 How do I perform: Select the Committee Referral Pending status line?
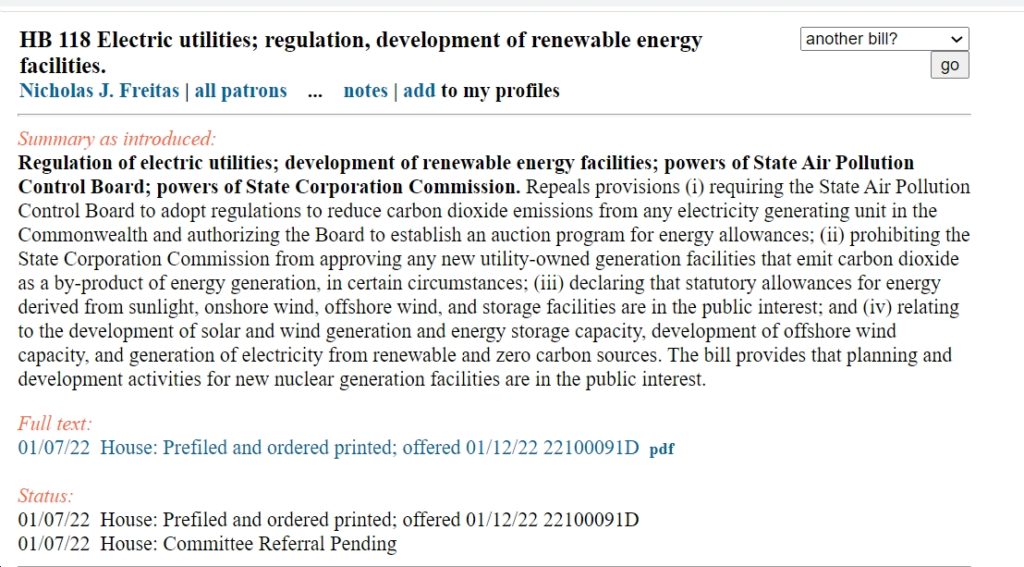[207, 543]
